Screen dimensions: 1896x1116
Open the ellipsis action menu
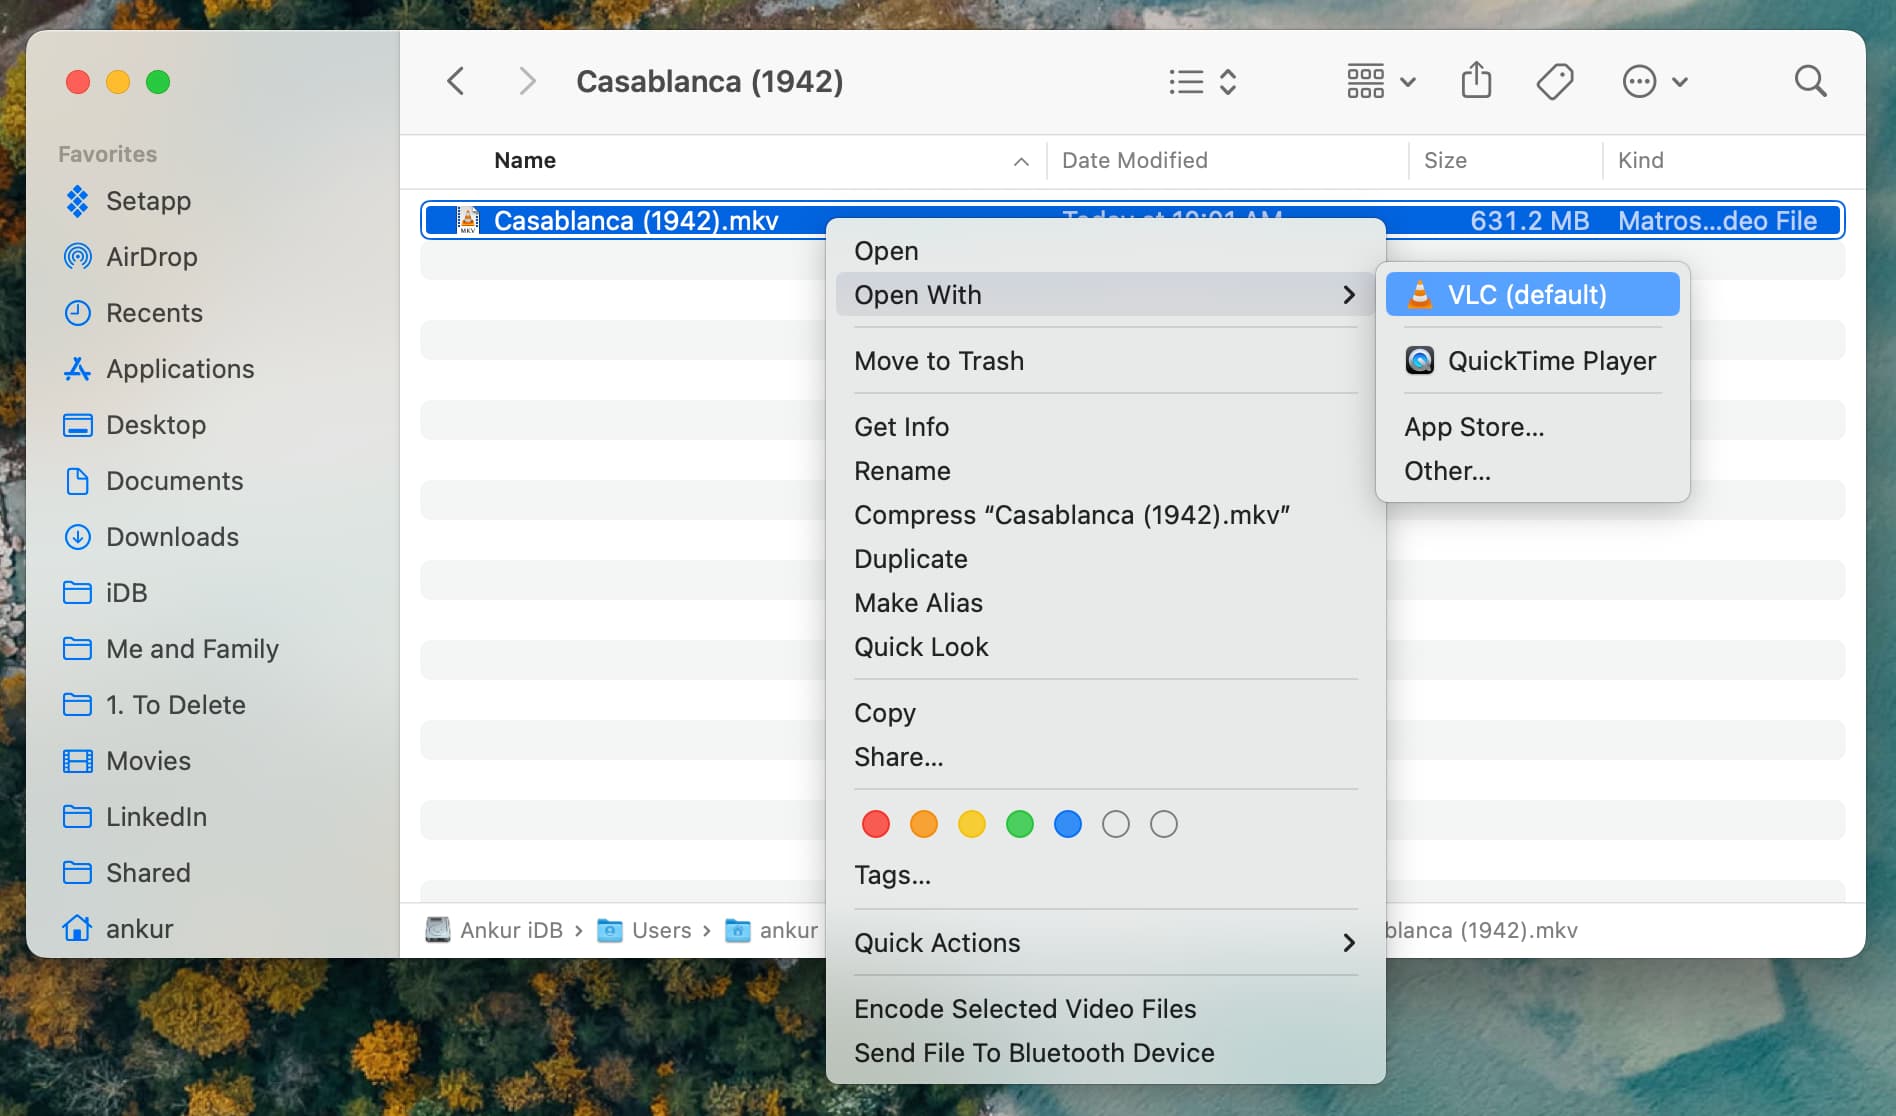pos(1655,81)
